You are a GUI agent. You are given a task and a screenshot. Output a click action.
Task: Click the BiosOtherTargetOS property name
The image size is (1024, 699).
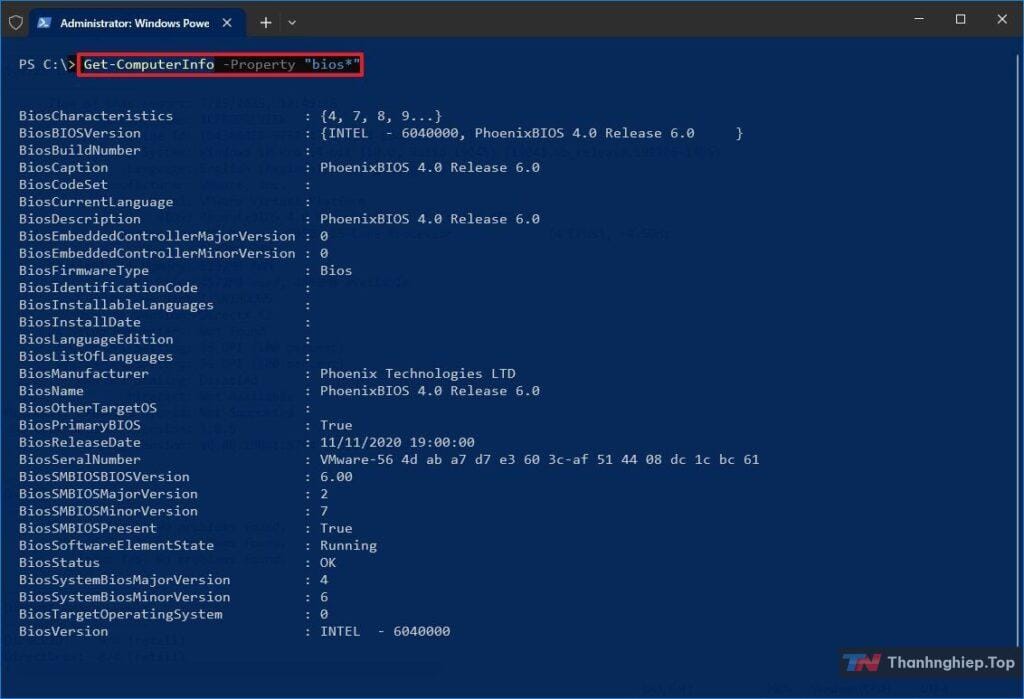click(88, 408)
